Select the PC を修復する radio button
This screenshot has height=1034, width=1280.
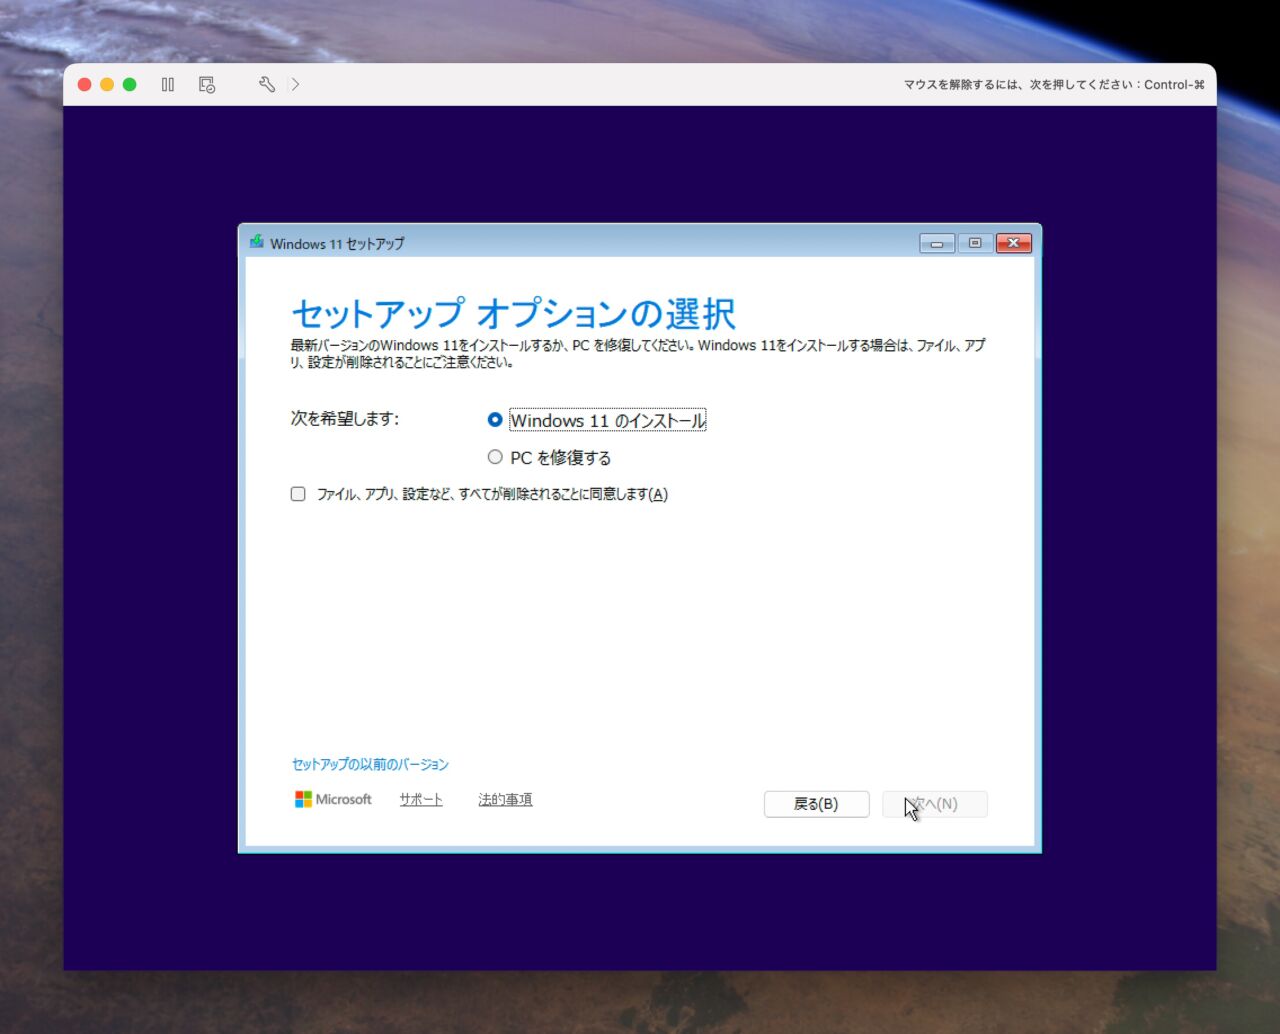pos(495,457)
